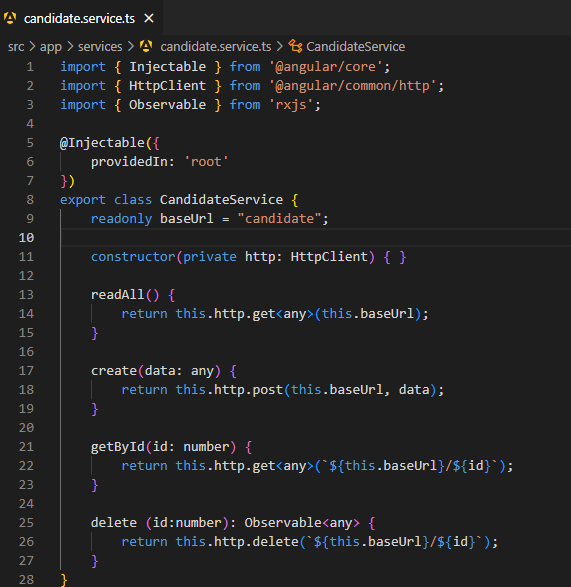Click the 'rxjs' string
Viewport: 571px width, 587px height.
291,105
